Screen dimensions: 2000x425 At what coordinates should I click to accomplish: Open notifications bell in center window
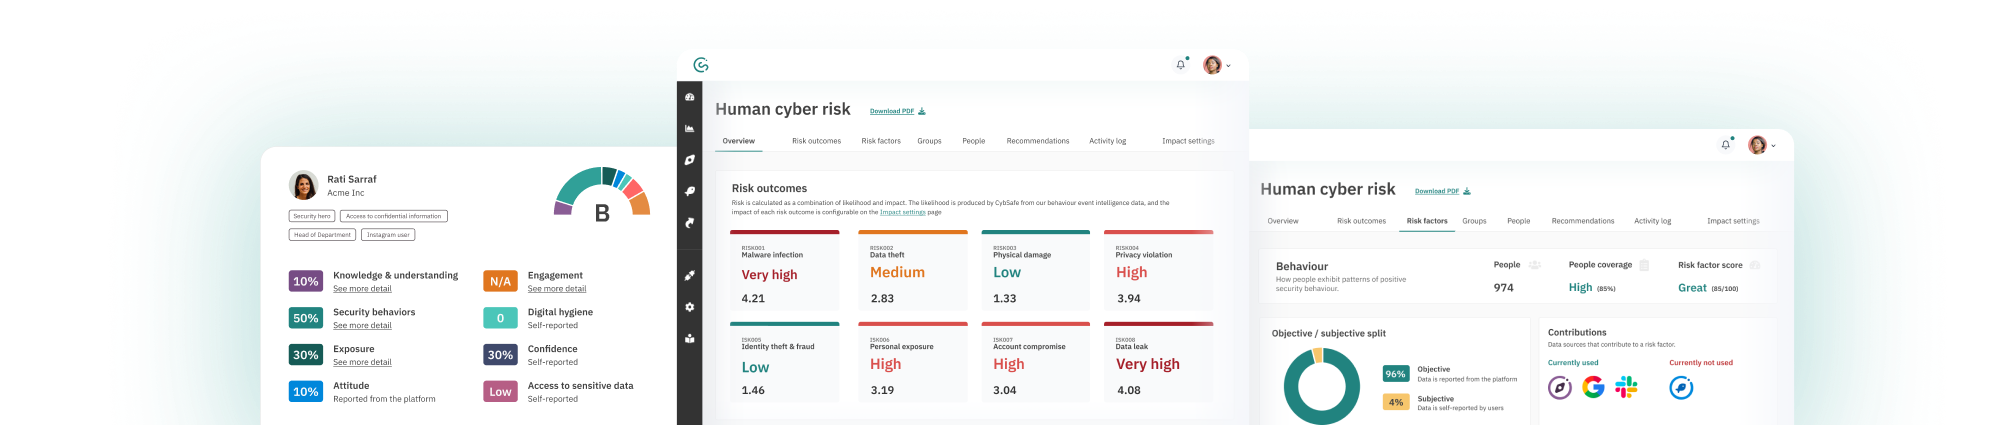coord(1181,64)
